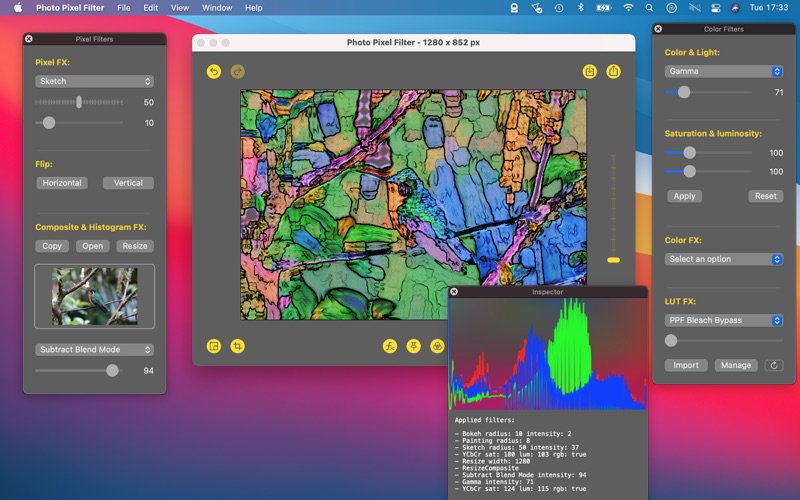Image resolution: width=800 pixels, height=500 pixels.
Task: Select the crop tool icon
Action: pos(237,346)
